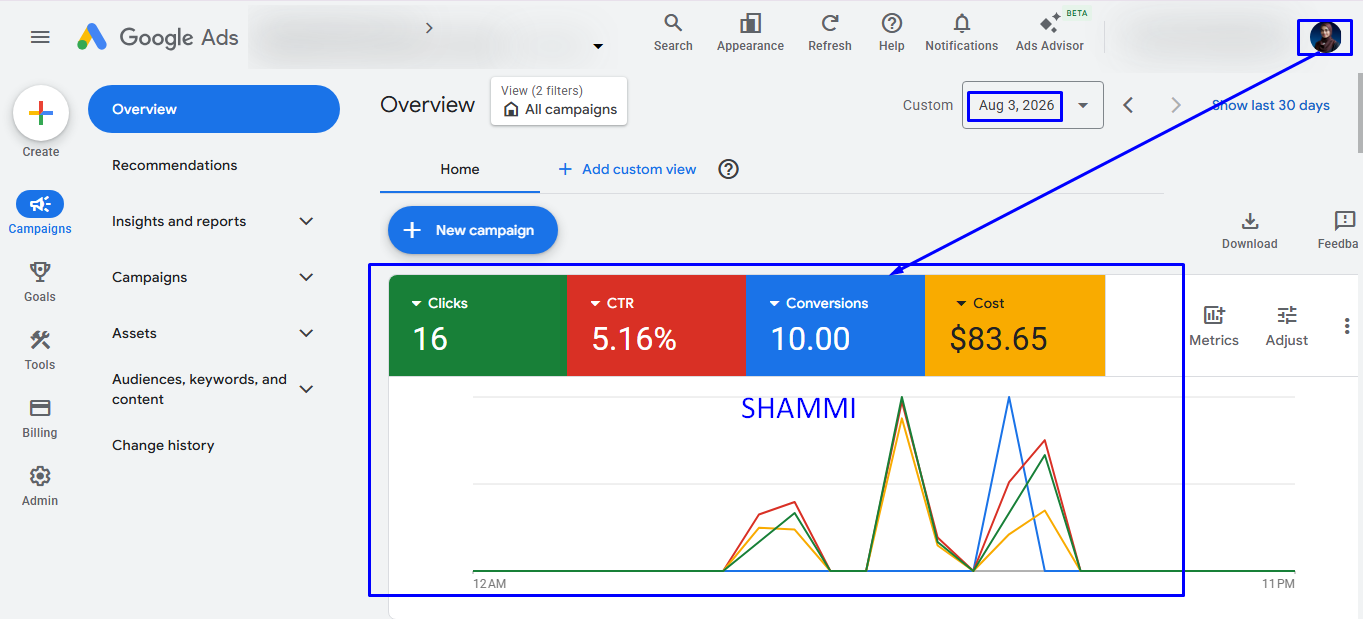This screenshot has width=1363, height=619.
Task: Open the All campaigns view filter
Action: pos(559,101)
